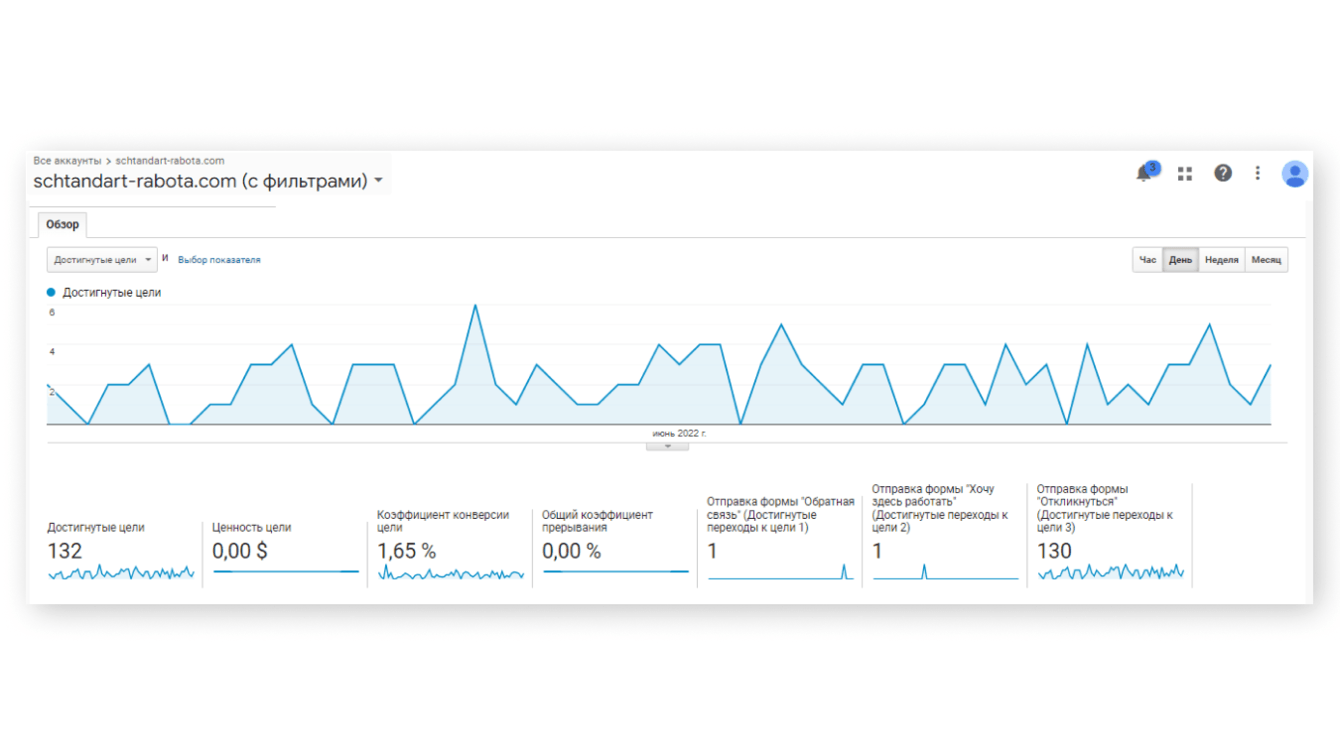Open the Достигнутые цели metric dropdown
1340x756 pixels.
coord(102,260)
